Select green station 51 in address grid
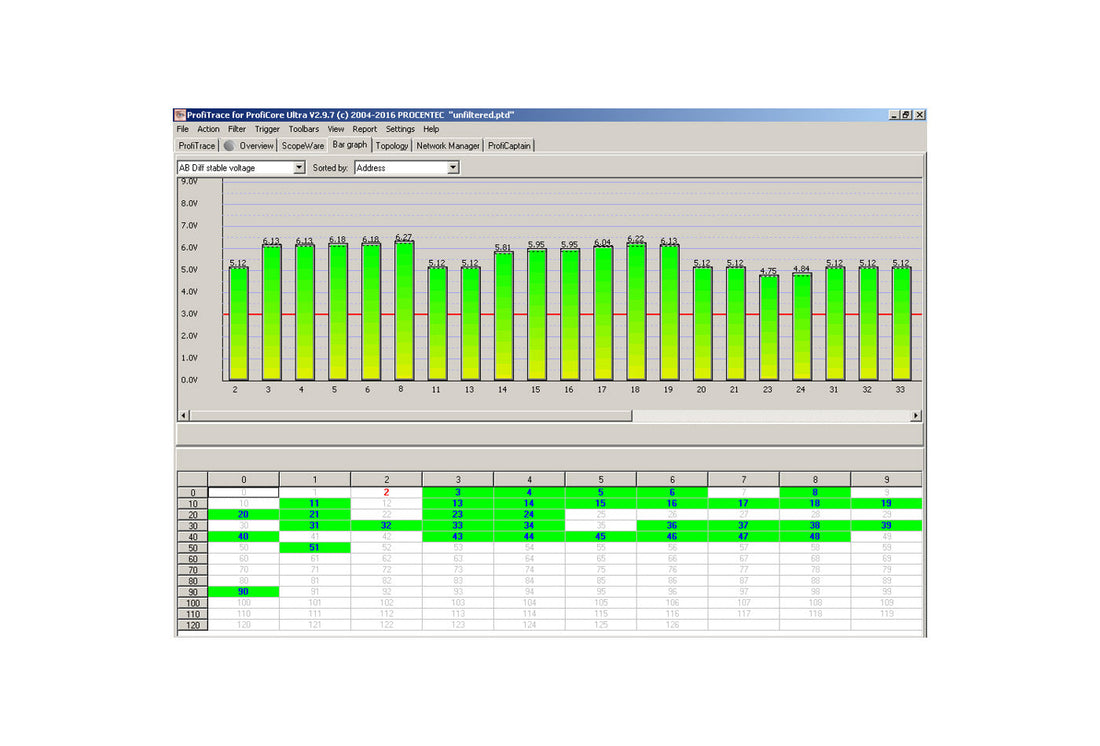The width and height of the screenshot is (1100, 746). [x=315, y=548]
